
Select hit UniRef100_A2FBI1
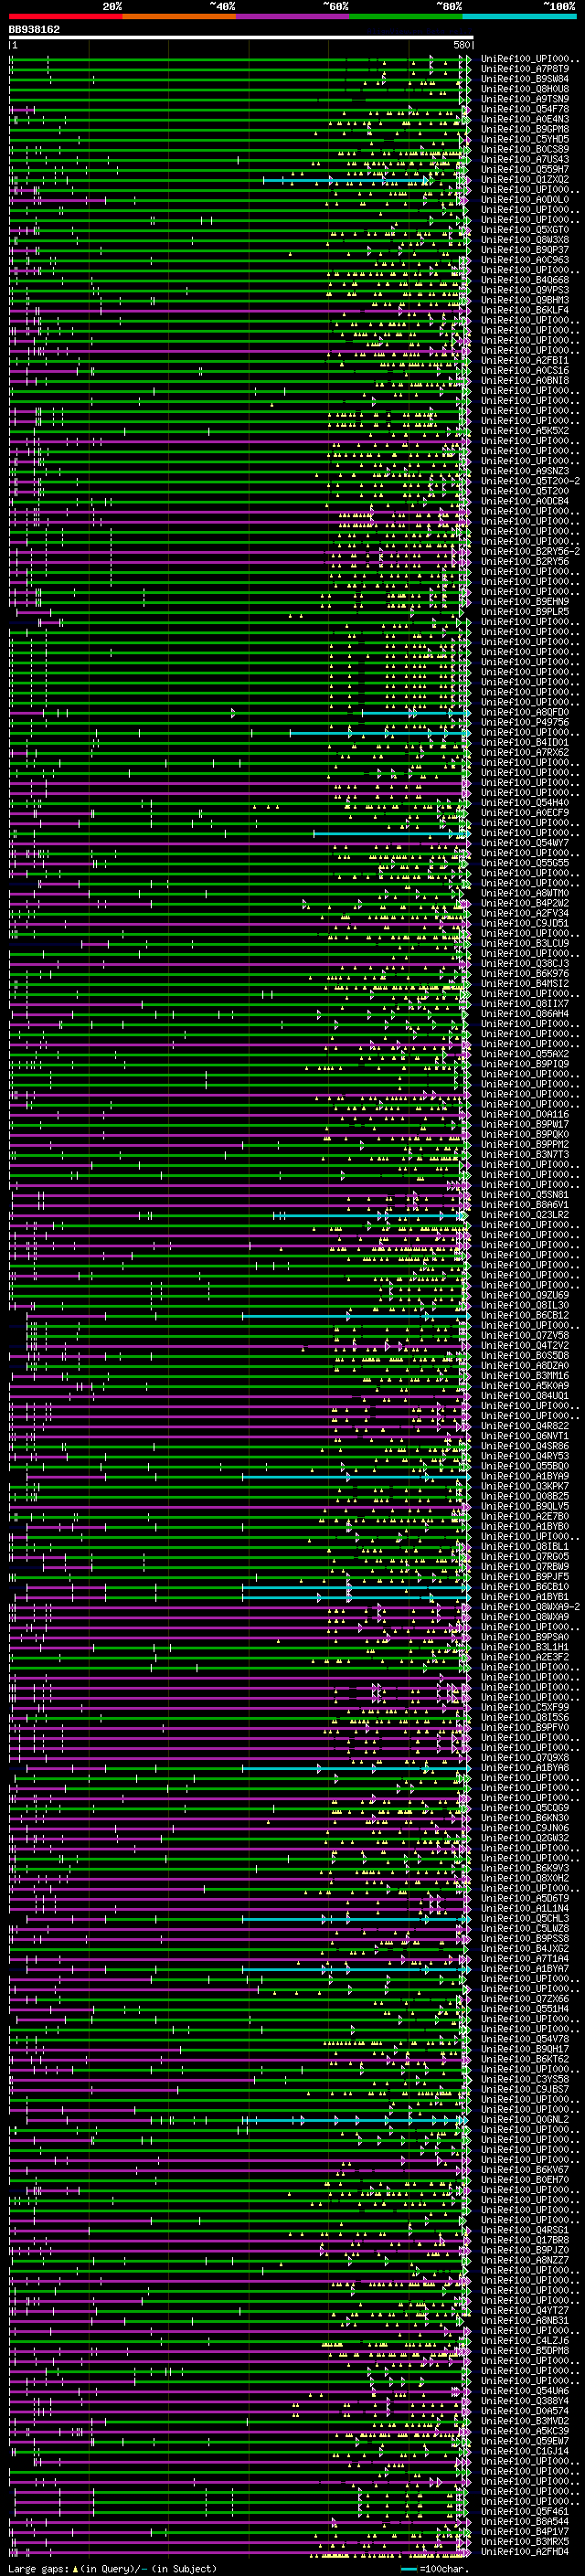tap(525, 360)
